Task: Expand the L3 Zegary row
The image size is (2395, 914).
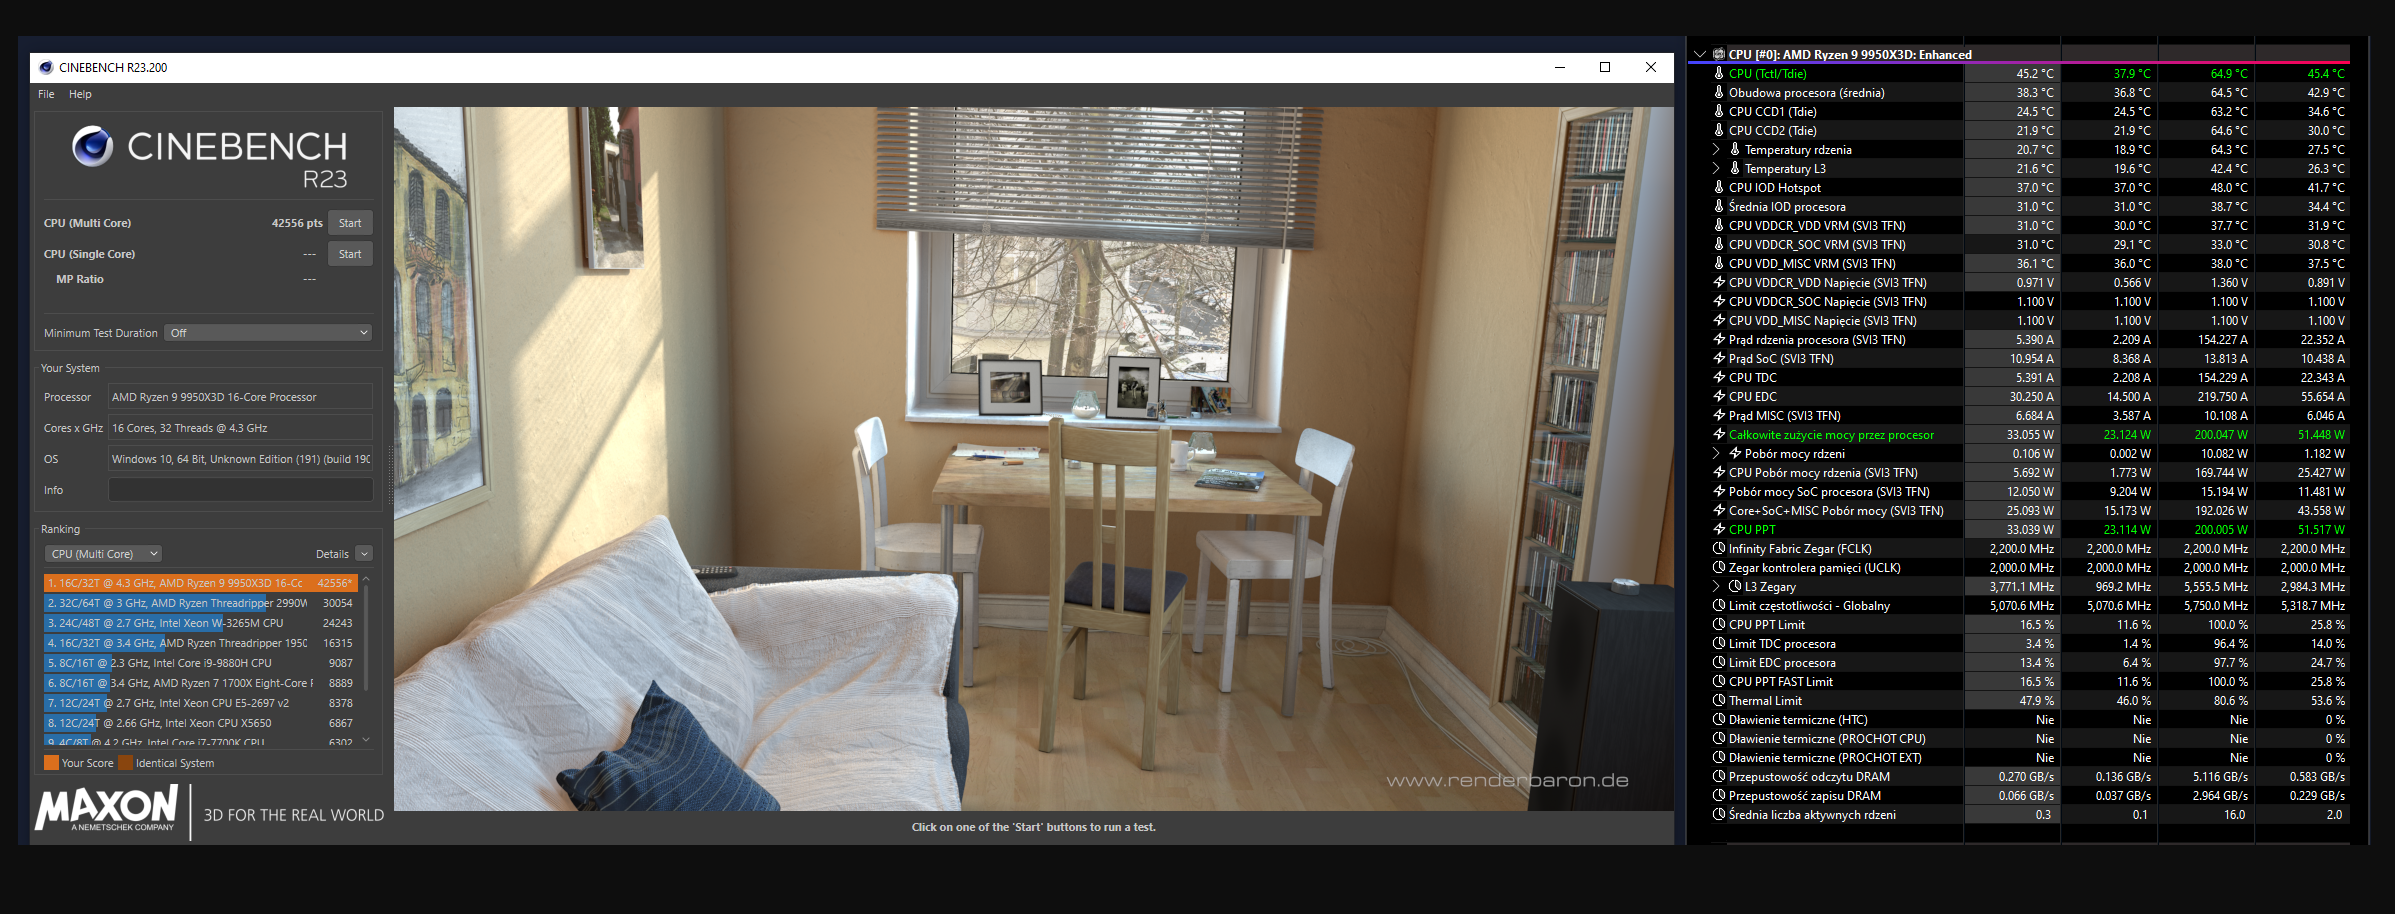Action: [1717, 586]
